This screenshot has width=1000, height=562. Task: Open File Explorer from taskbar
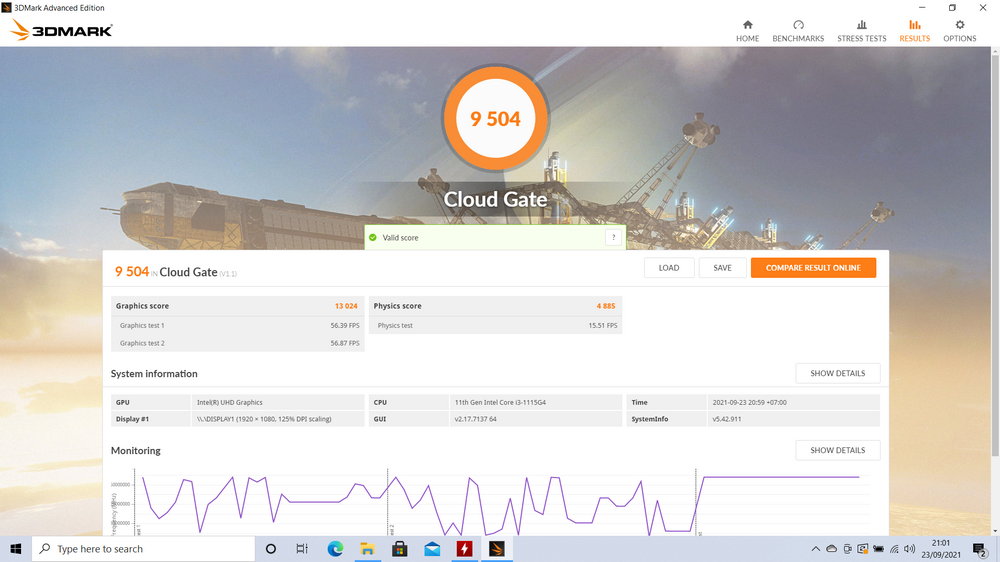tap(367, 549)
